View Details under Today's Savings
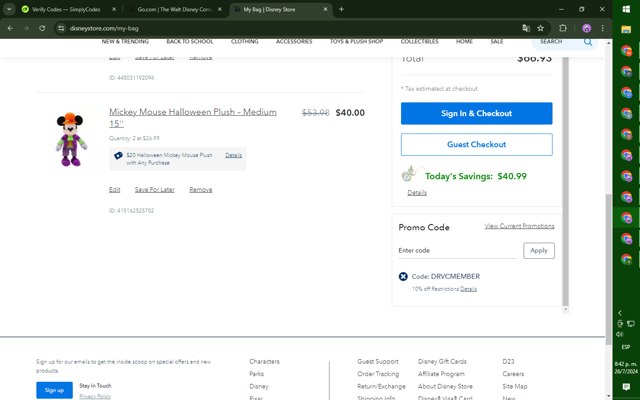640x400 pixels. point(417,193)
